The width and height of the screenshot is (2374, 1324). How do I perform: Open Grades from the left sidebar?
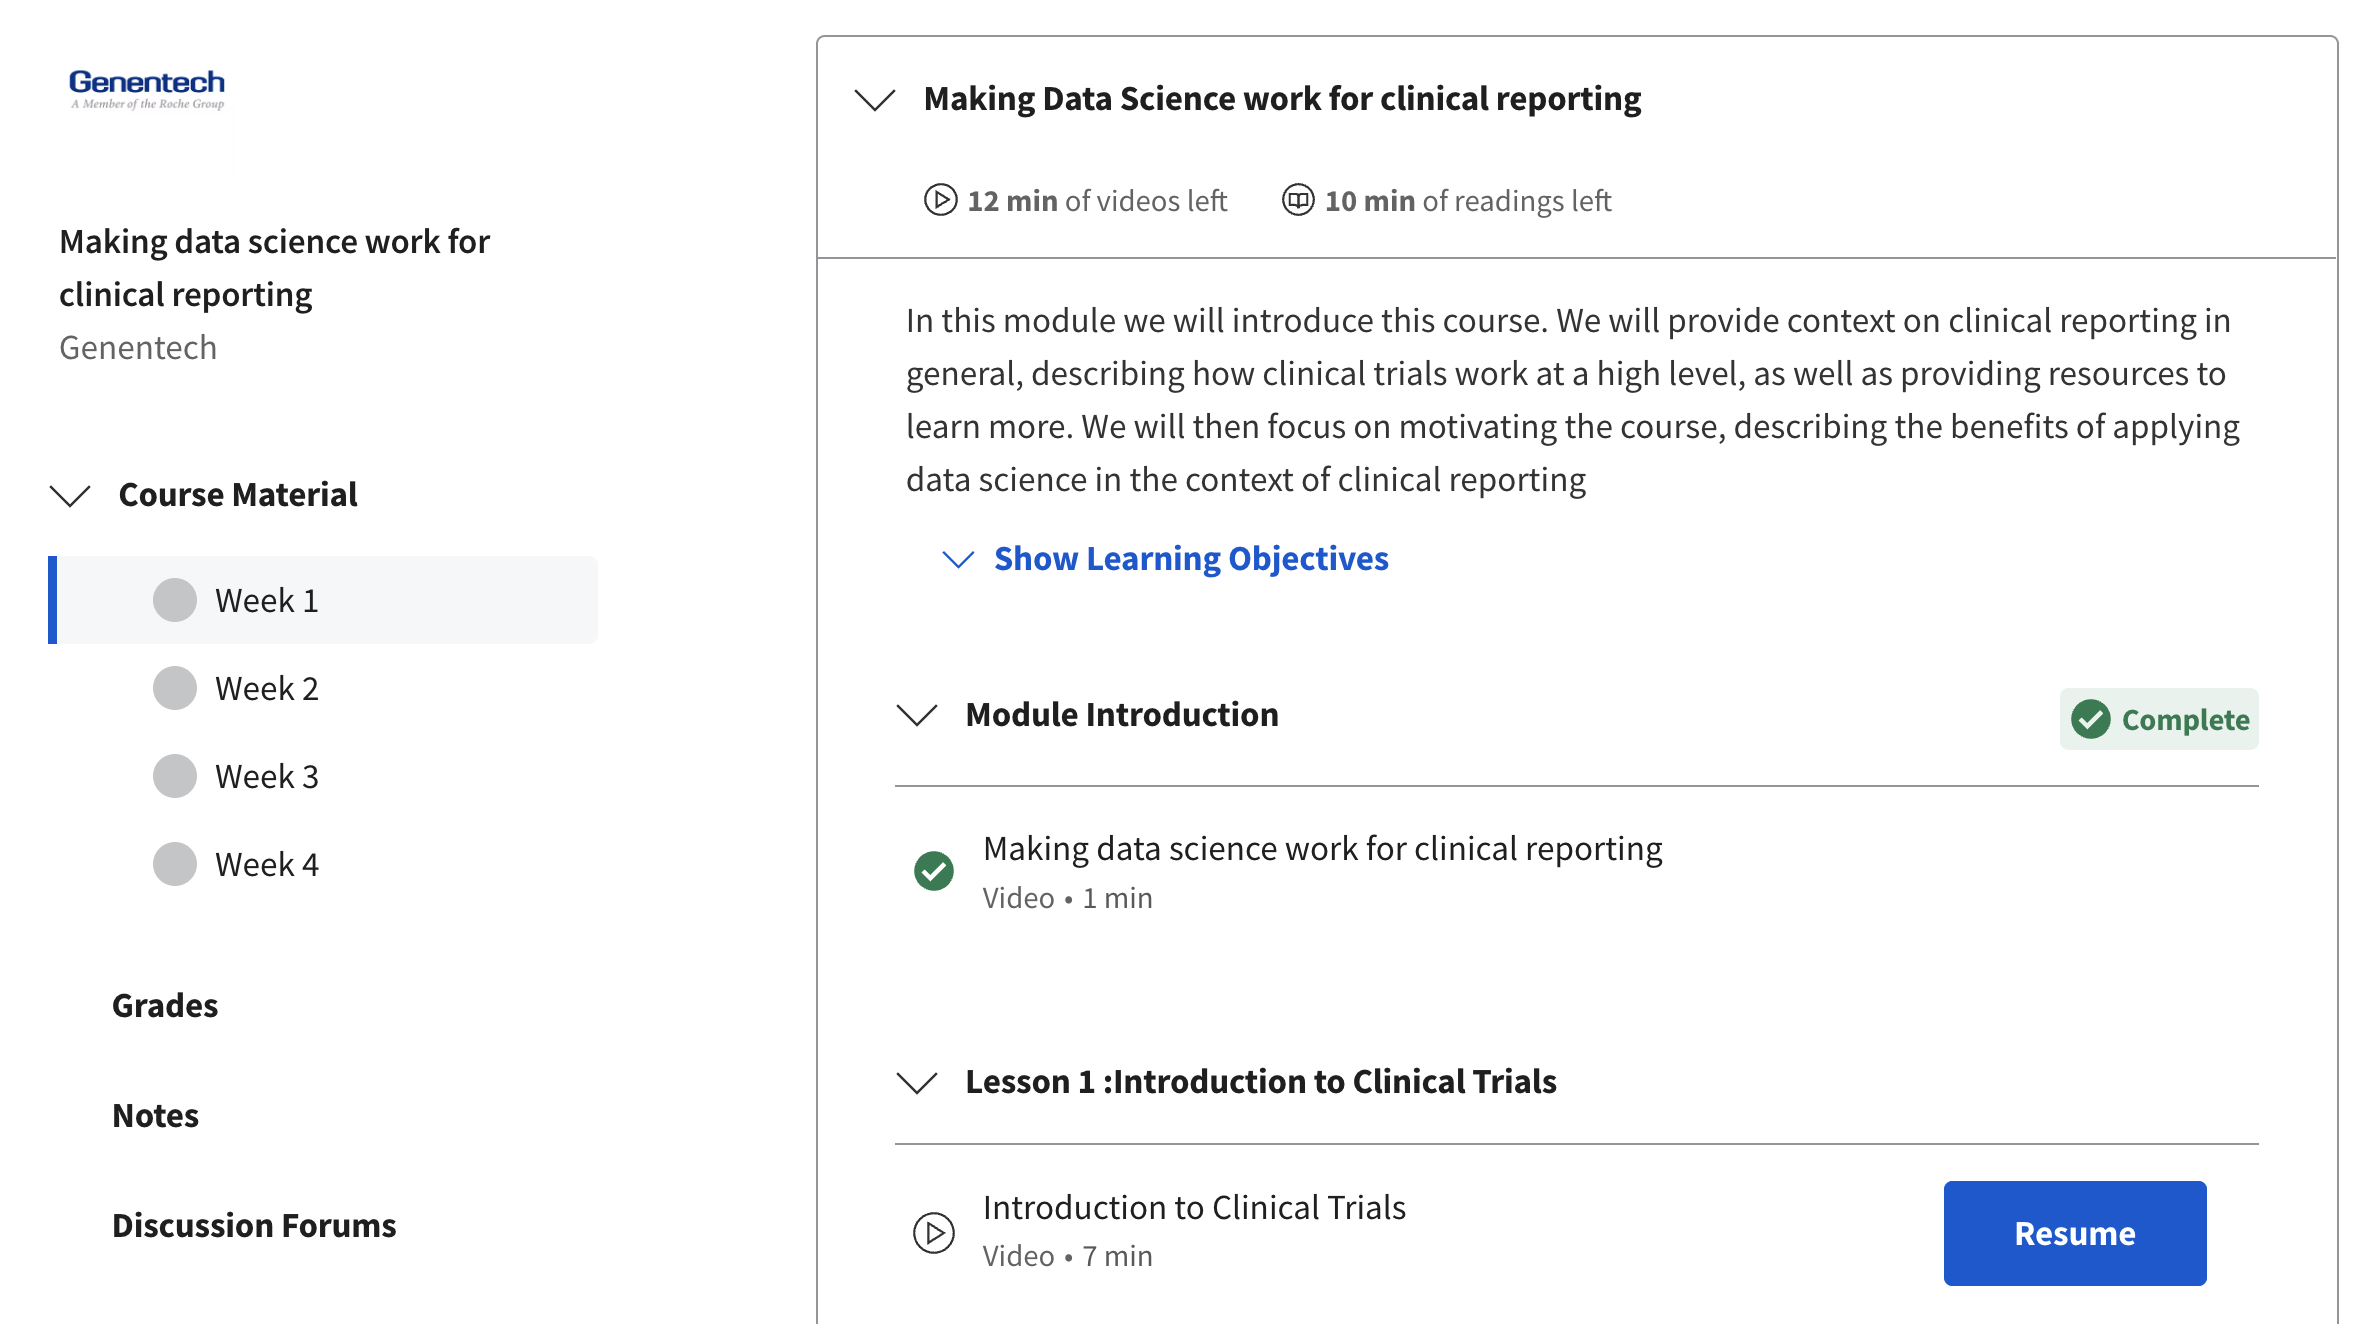click(166, 1003)
